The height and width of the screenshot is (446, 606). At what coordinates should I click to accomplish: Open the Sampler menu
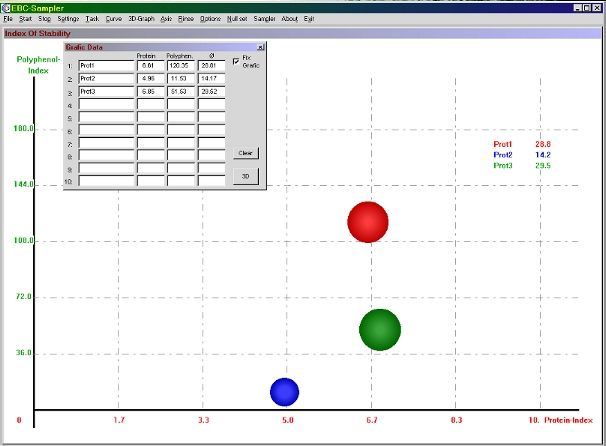(x=265, y=19)
